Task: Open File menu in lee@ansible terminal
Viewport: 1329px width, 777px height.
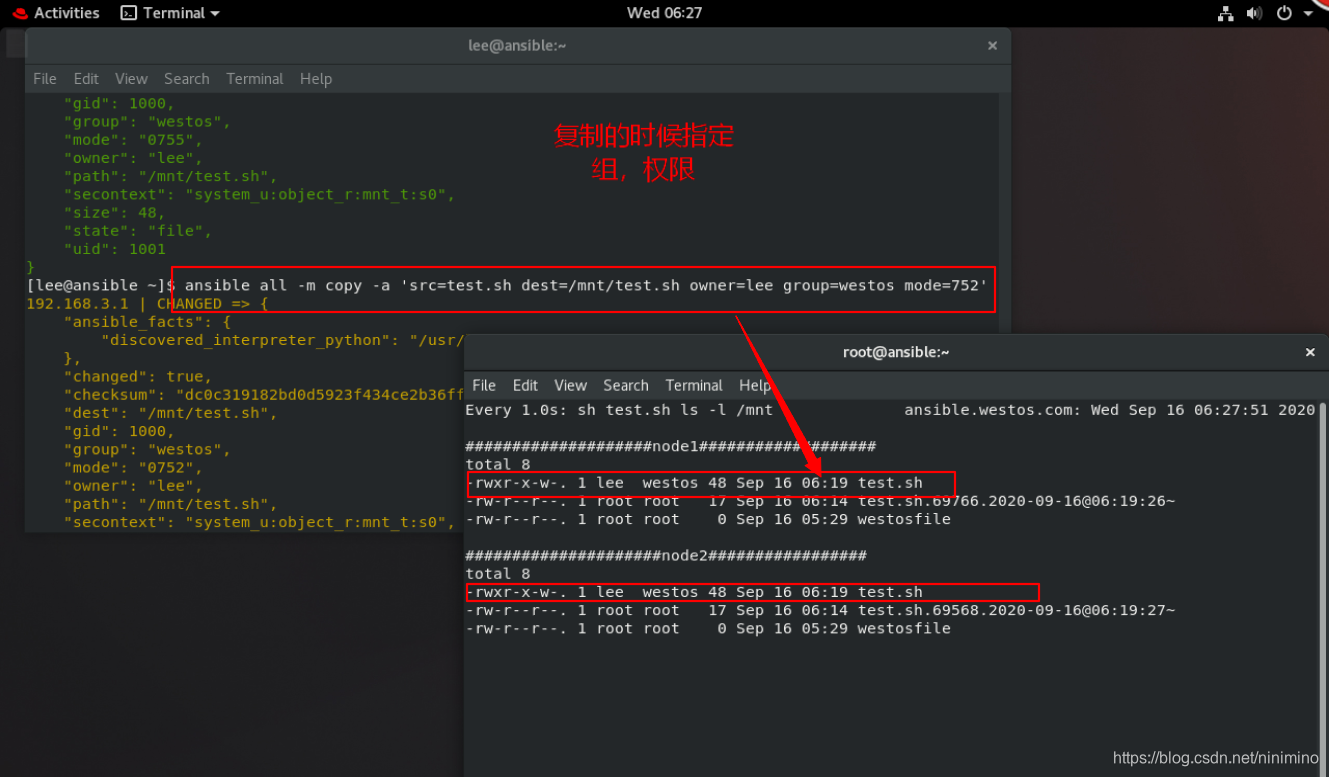Action: [45, 78]
